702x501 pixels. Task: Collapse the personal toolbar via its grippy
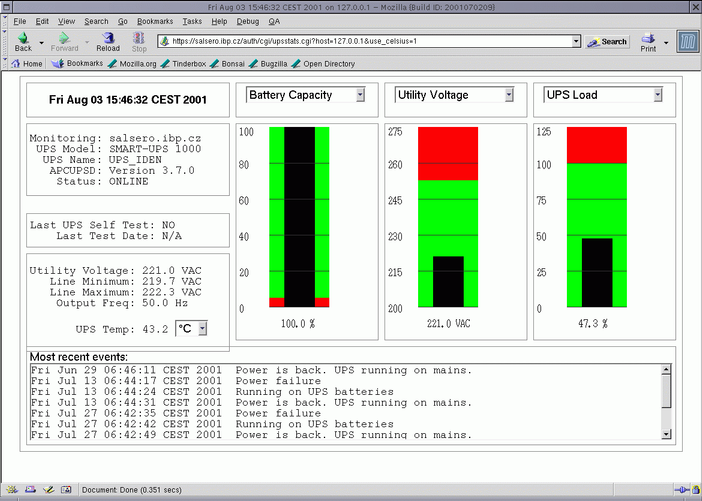pos(5,63)
